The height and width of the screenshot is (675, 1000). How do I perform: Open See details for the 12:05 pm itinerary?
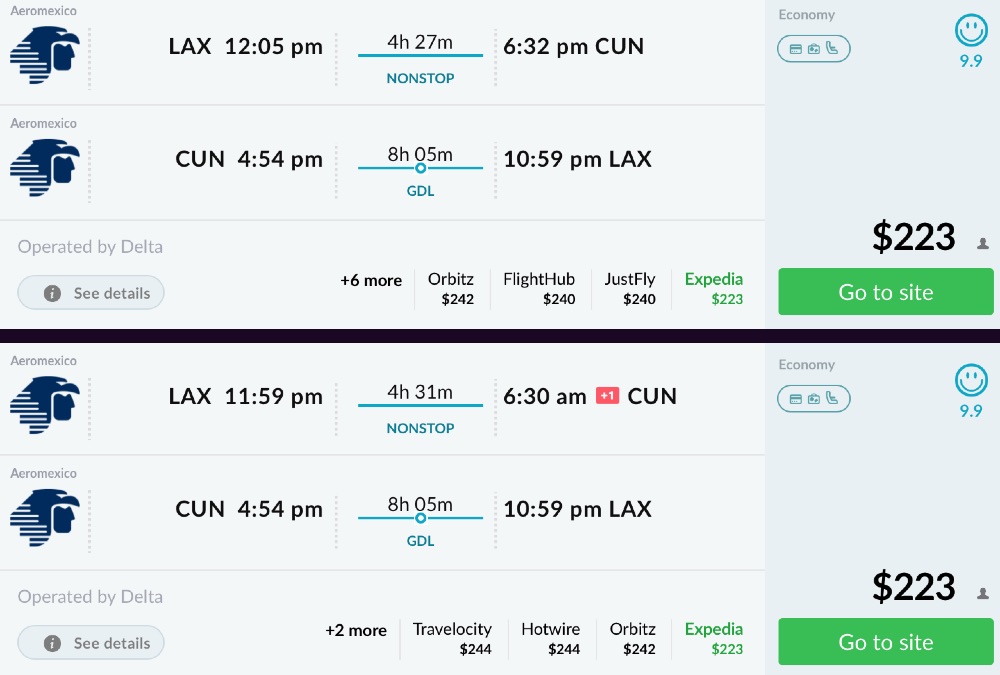(x=91, y=293)
